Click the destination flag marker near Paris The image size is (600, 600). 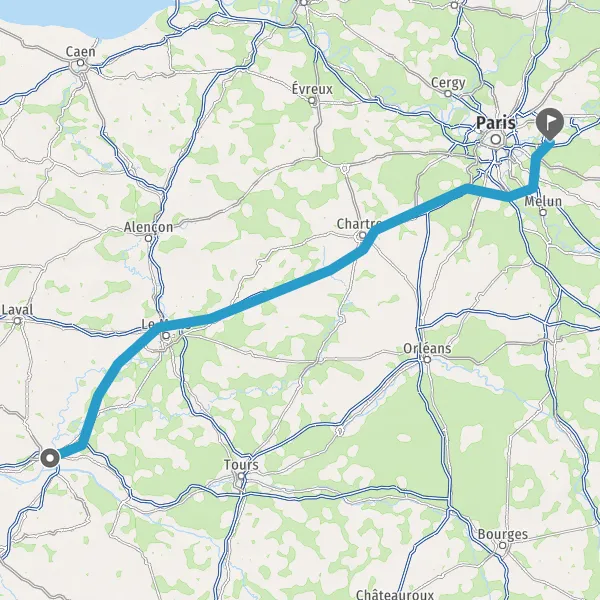pos(549,124)
